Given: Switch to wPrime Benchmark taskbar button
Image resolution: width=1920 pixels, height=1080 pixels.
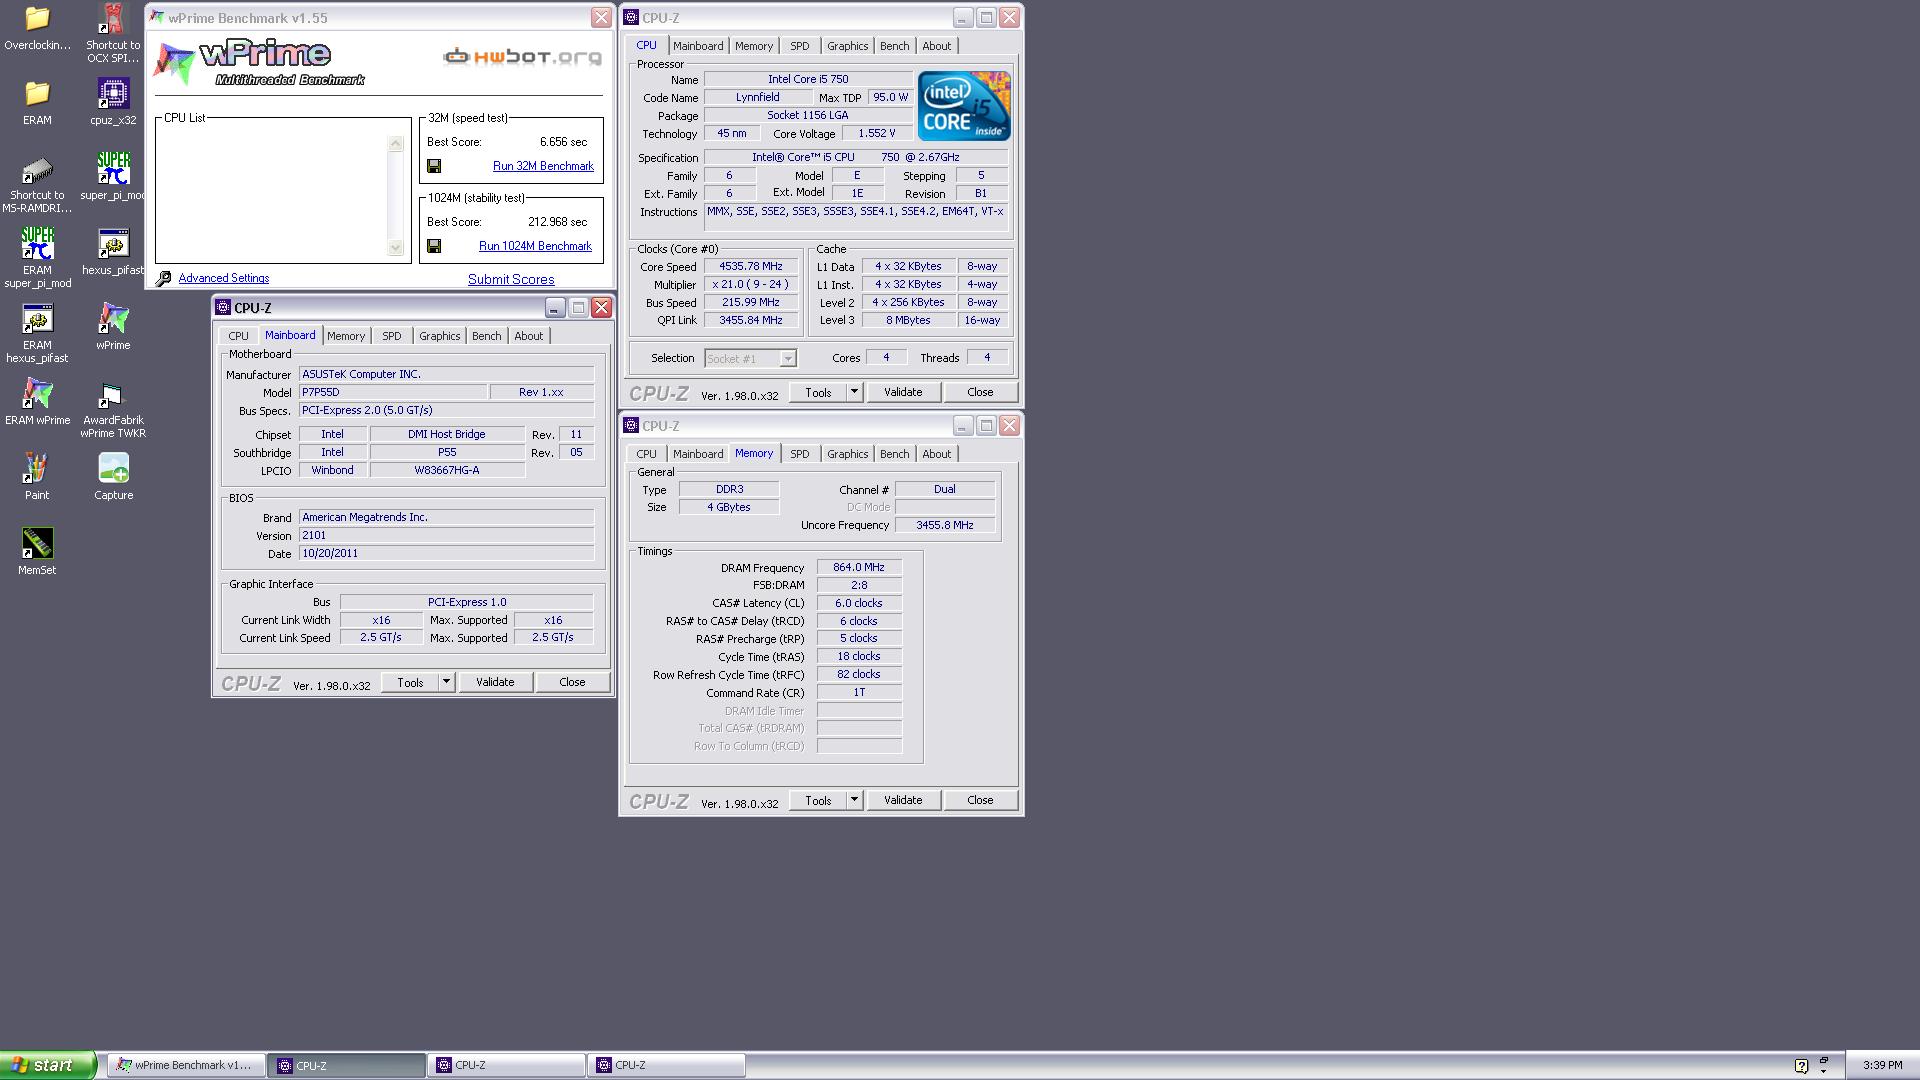Looking at the screenshot, I should [x=187, y=1066].
